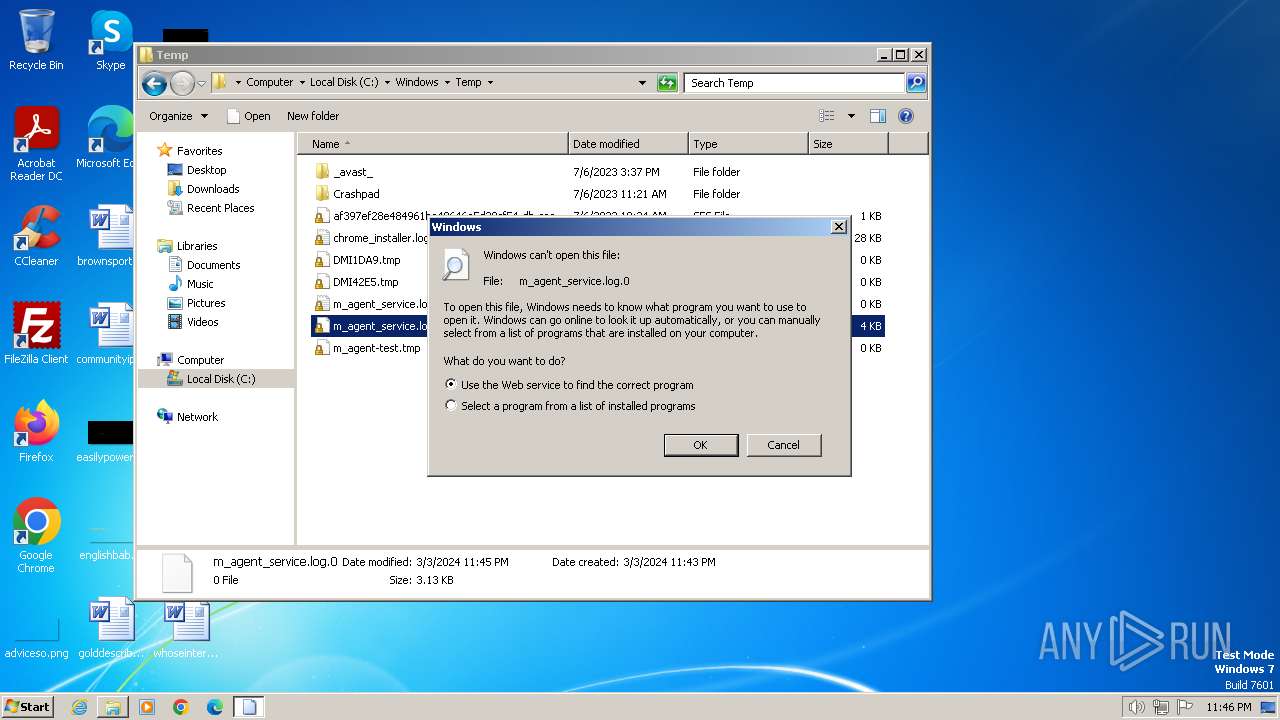Open Google Chrome desktop shortcut

click(x=36, y=536)
